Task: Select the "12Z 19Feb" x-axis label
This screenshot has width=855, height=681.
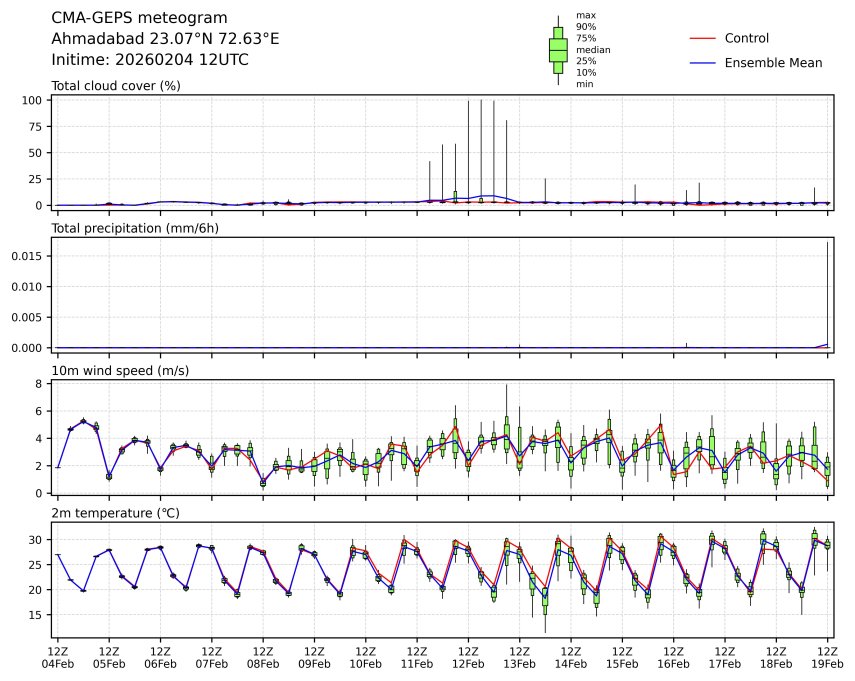Action: [x=828, y=658]
